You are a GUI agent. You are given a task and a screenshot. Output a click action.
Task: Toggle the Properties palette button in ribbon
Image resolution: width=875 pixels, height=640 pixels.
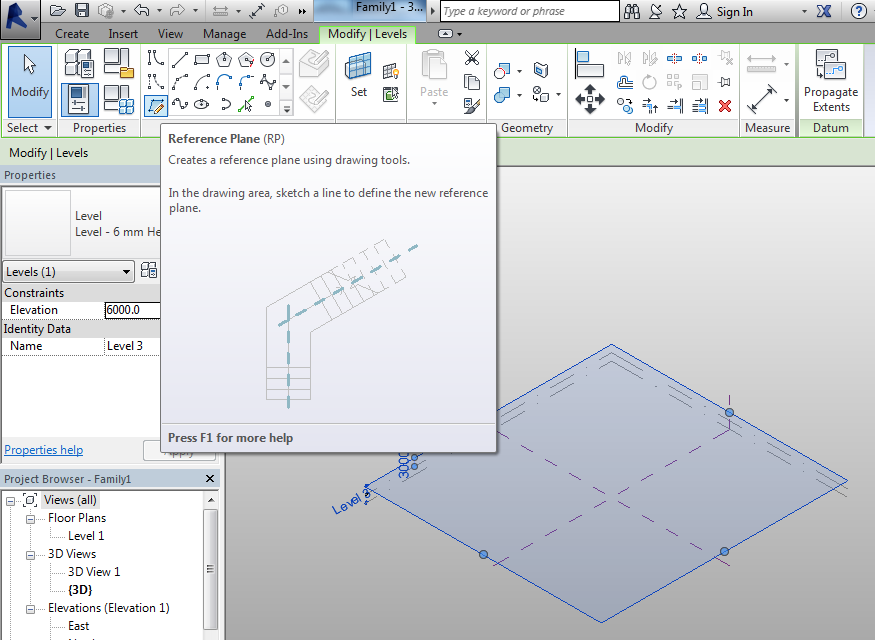click(x=79, y=99)
